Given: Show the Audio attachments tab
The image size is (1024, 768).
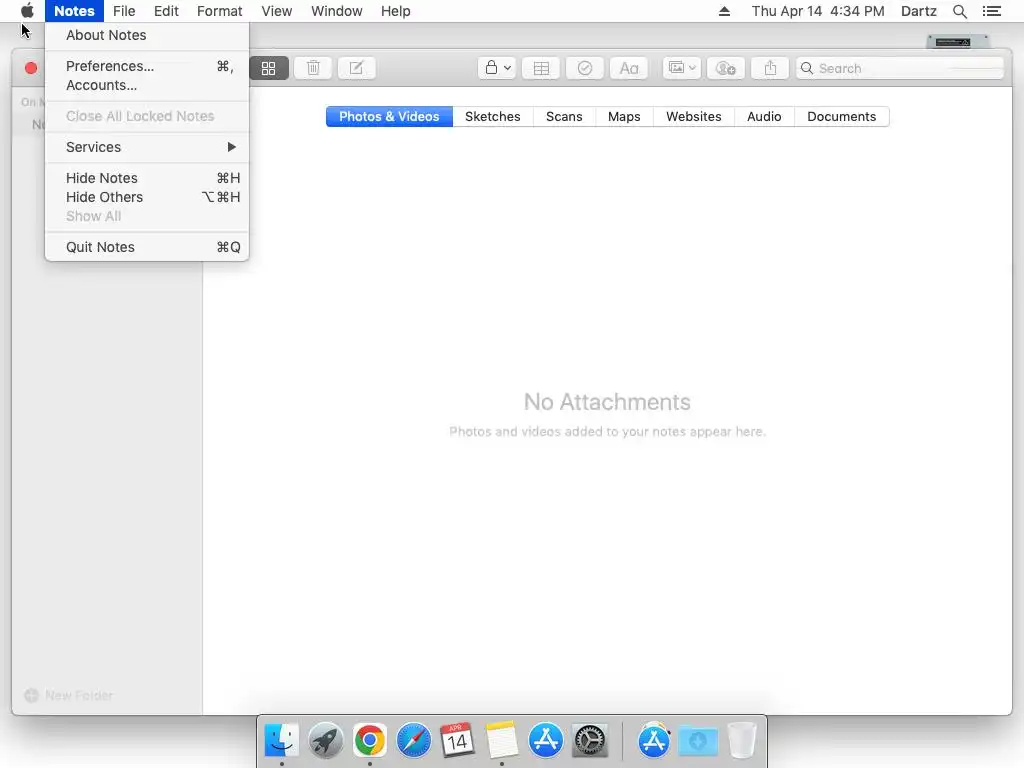Looking at the screenshot, I should [x=764, y=116].
